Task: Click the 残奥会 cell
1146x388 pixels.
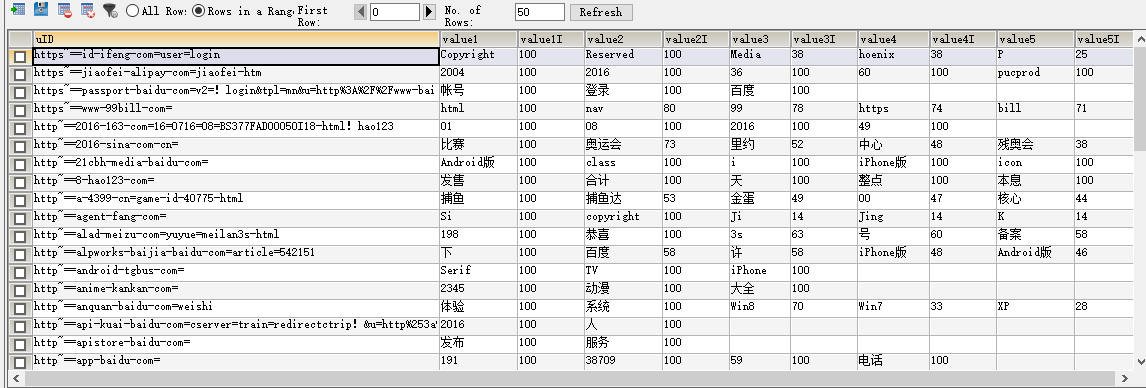Action: [x=1035, y=146]
